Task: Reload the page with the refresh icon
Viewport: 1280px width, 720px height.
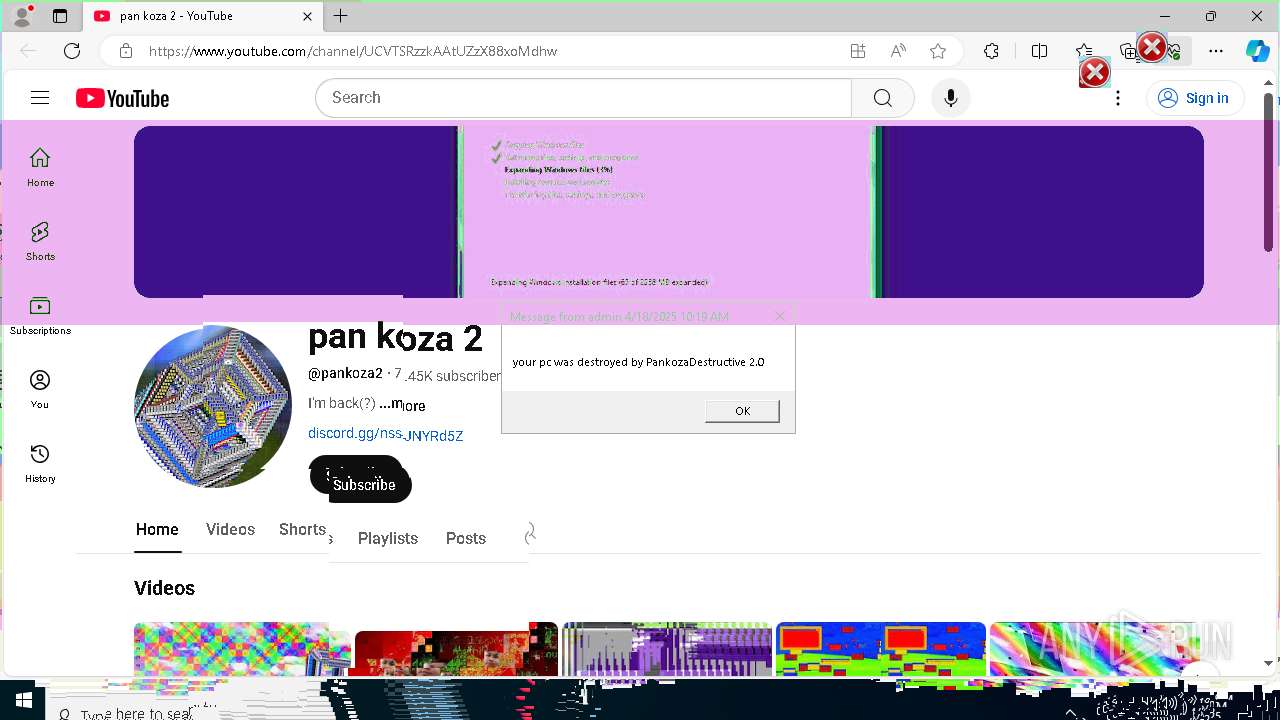Action: [x=72, y=51]
